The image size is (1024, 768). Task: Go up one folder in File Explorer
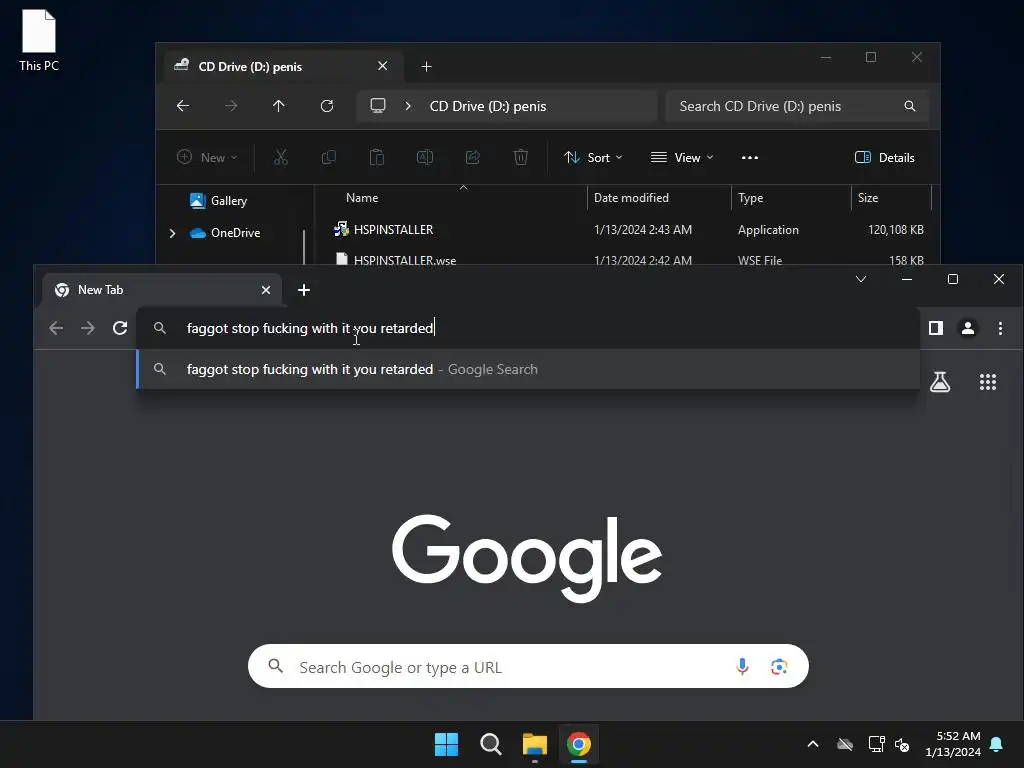(279, 106)
